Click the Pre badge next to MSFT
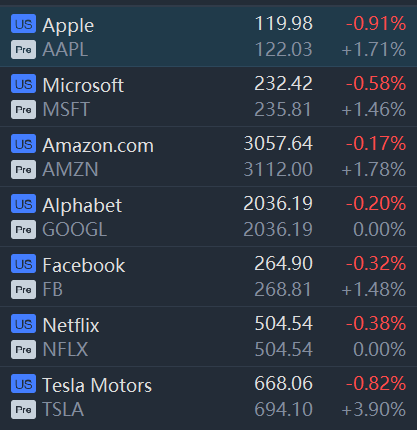Viewport: 417px width, 430px height. (23, 110)
